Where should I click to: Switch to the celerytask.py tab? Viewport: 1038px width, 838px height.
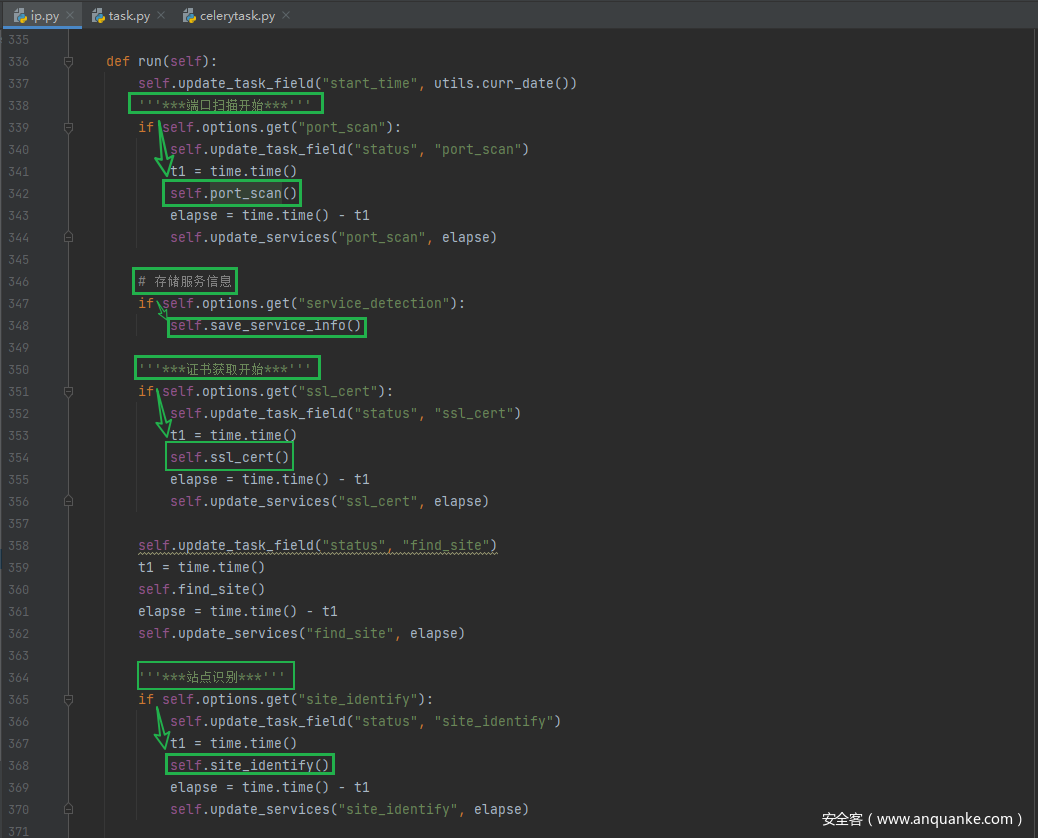coord(238,16)
